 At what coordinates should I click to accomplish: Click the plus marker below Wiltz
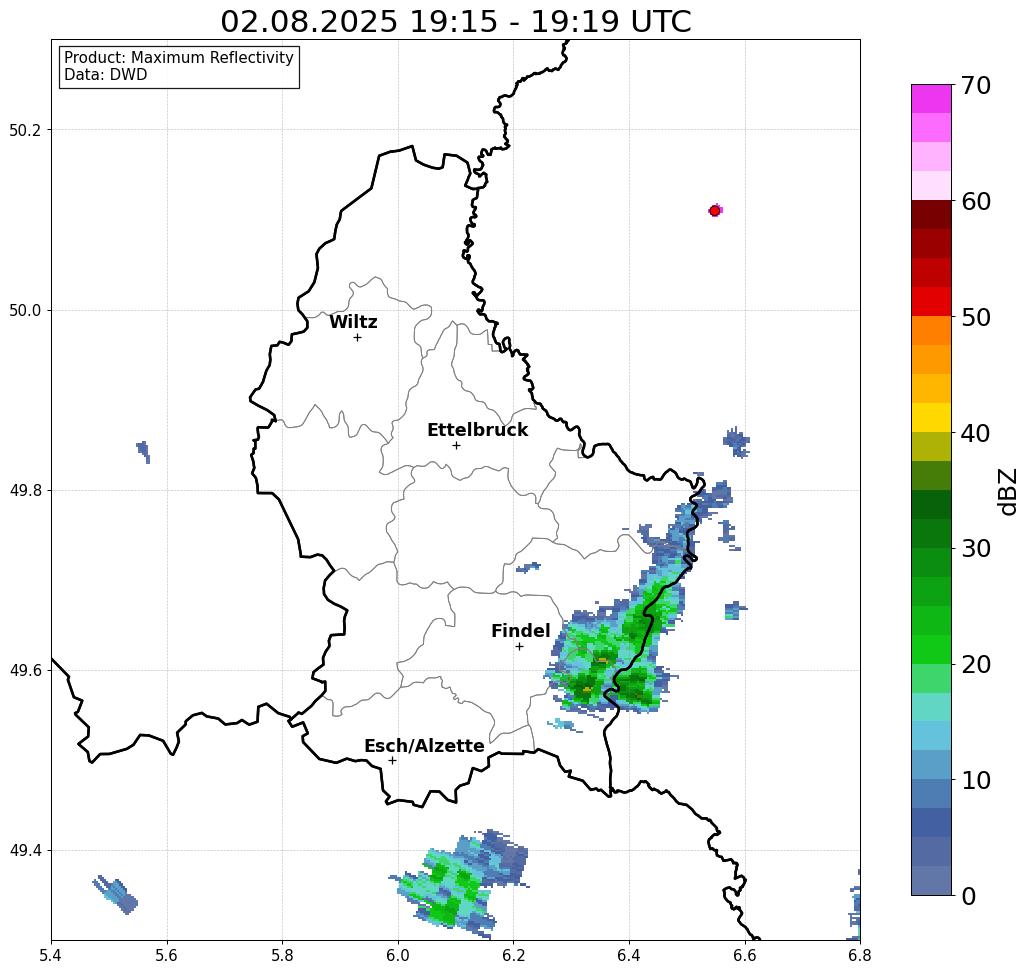[x=357, y=337]
